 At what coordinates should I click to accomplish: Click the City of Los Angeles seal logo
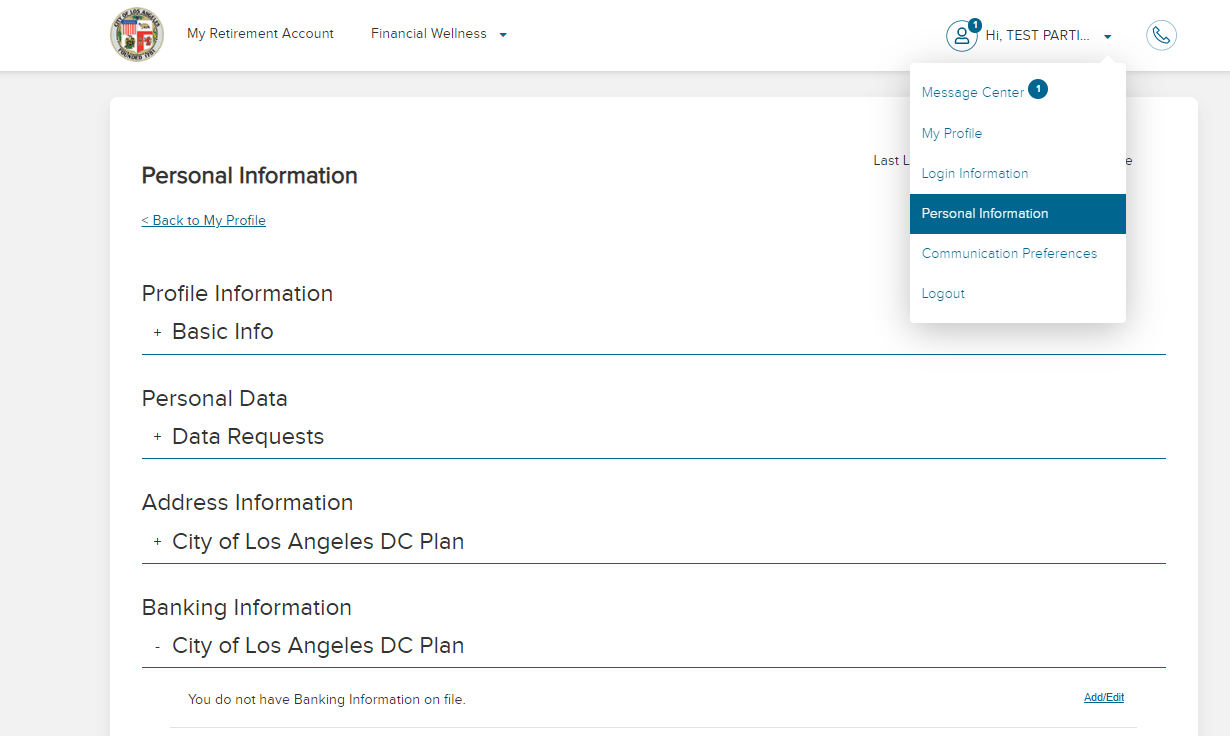point(137,35)
